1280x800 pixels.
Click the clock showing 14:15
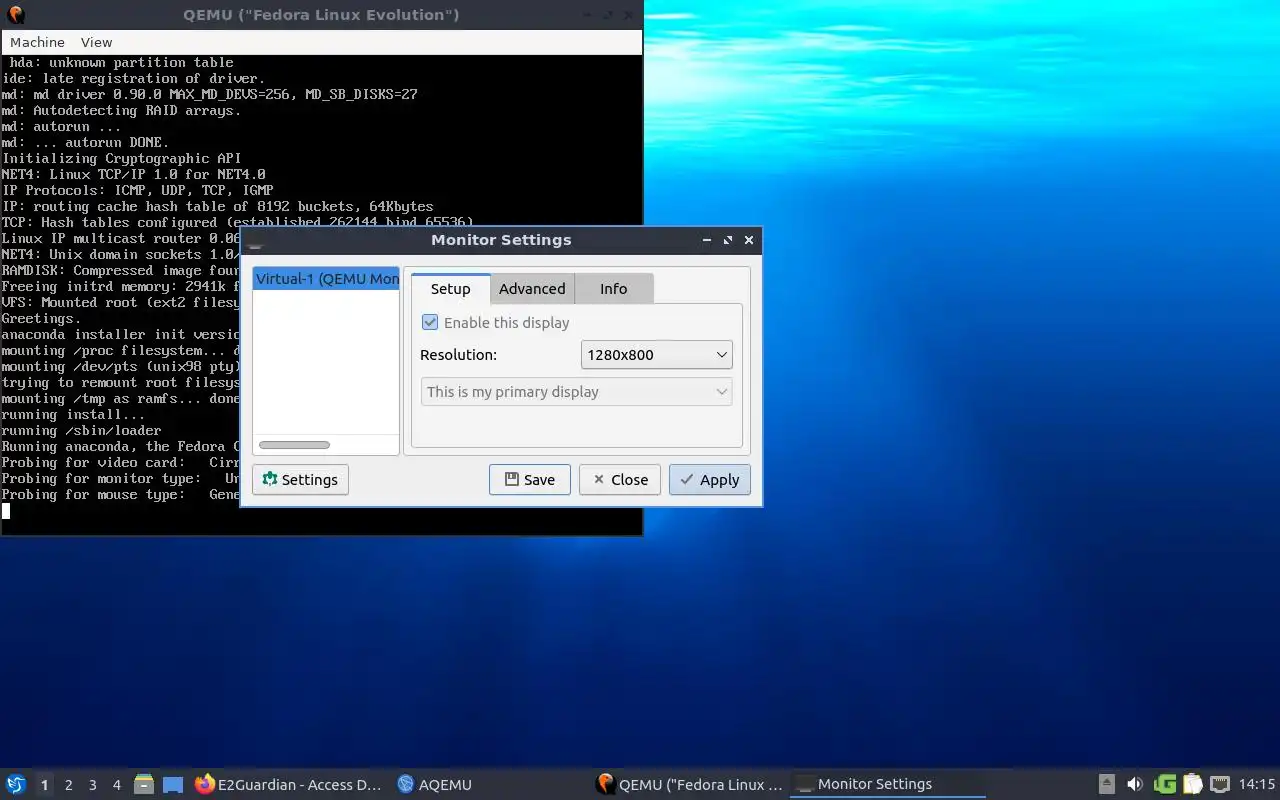point(1257,785)
